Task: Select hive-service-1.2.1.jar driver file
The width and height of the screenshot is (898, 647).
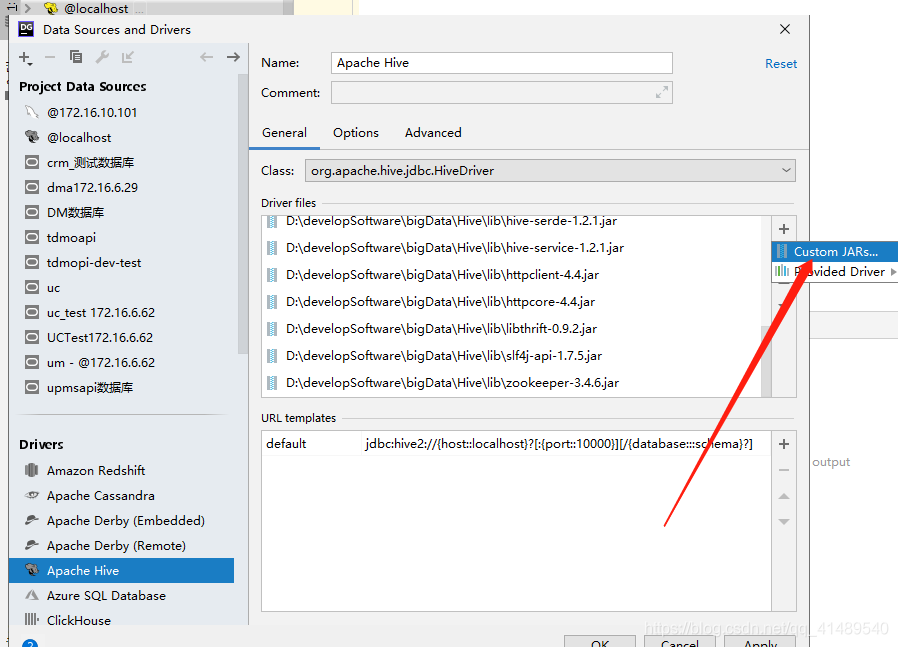Action: tap(455, 248)
